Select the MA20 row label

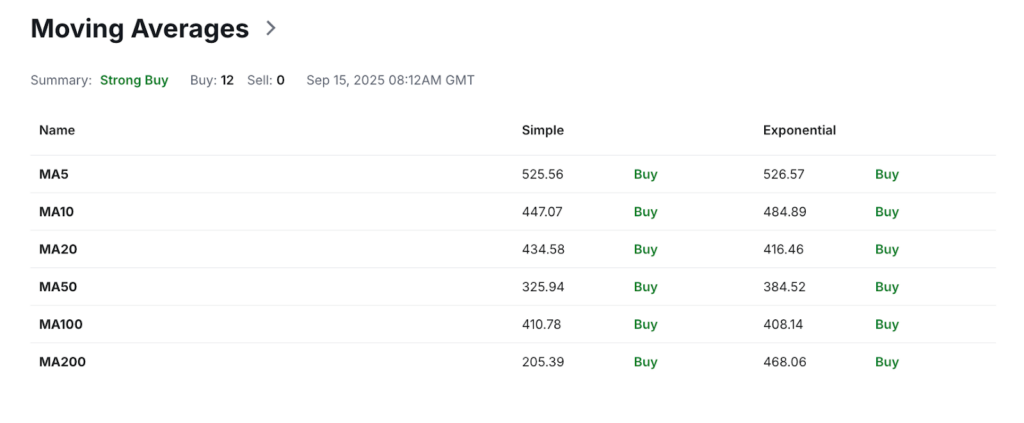coord(57,249)
